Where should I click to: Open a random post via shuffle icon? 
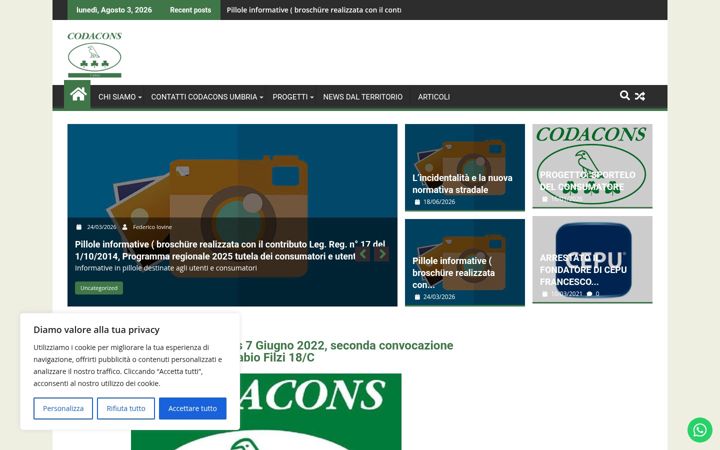(x=640, y=96)
